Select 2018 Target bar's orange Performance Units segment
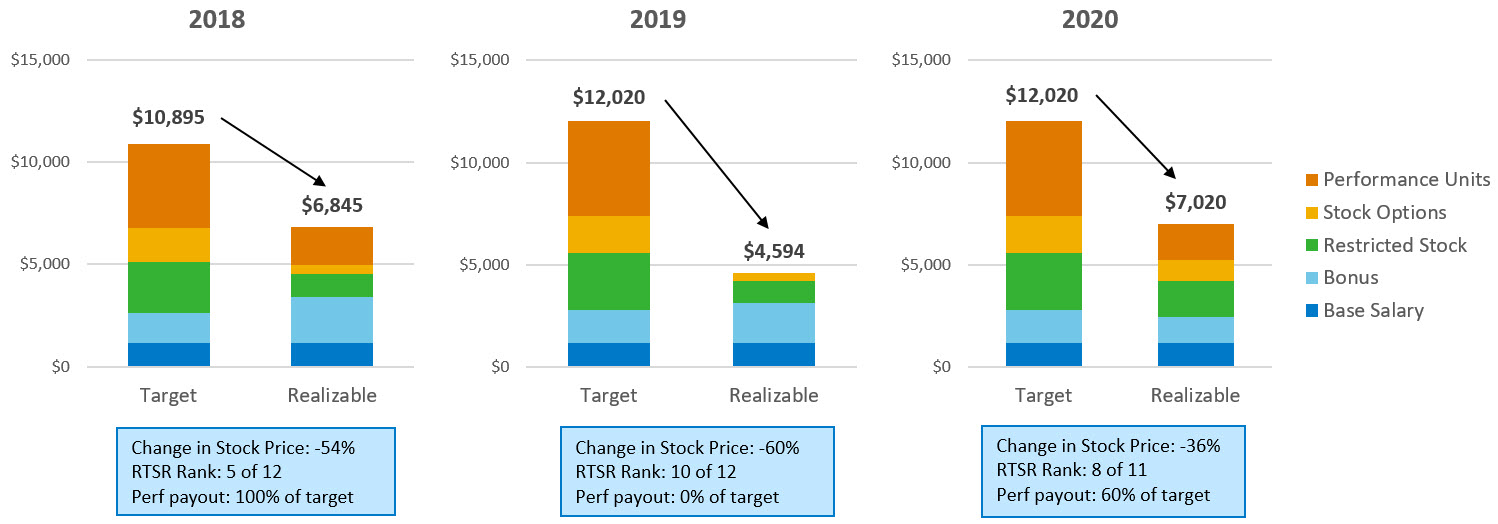 [x=168, y=186]
